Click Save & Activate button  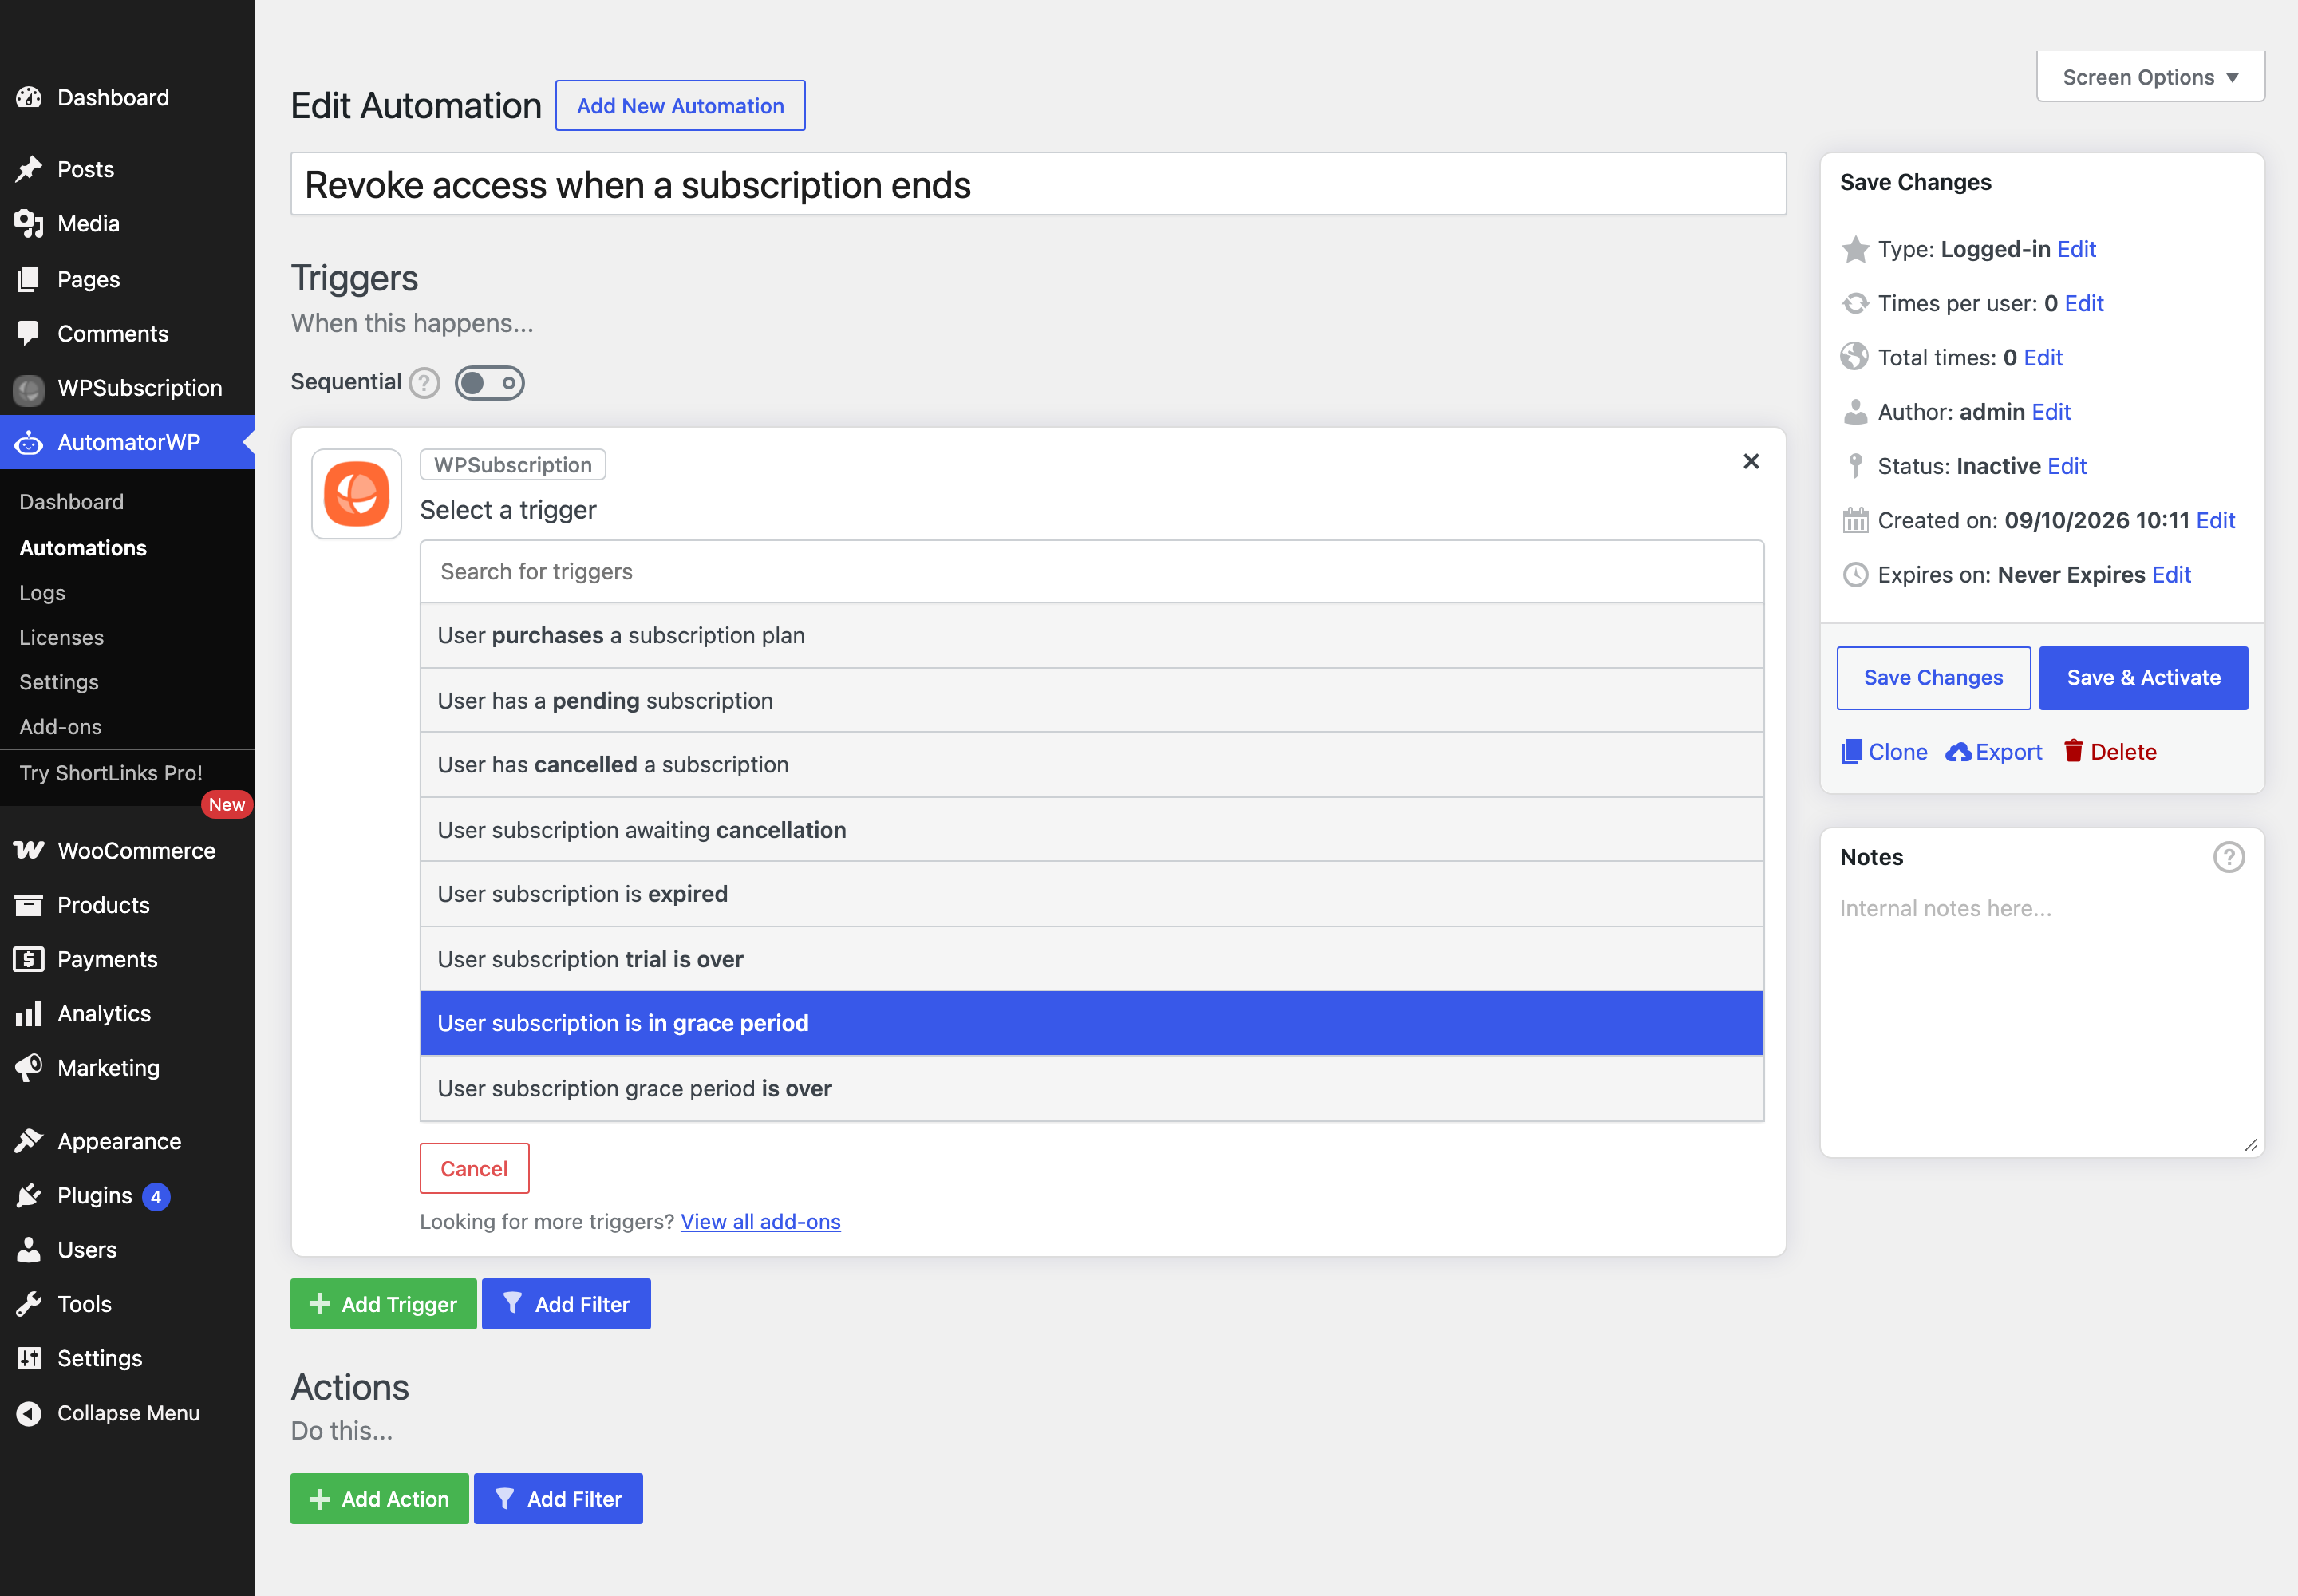2143,678
